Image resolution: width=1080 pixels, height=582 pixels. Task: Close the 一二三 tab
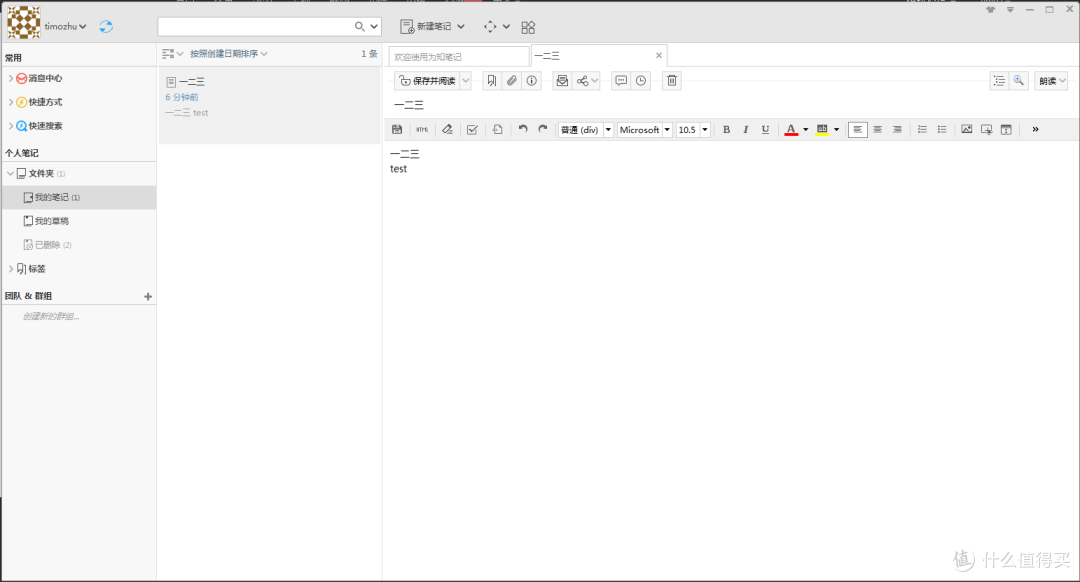coord(658,56)
